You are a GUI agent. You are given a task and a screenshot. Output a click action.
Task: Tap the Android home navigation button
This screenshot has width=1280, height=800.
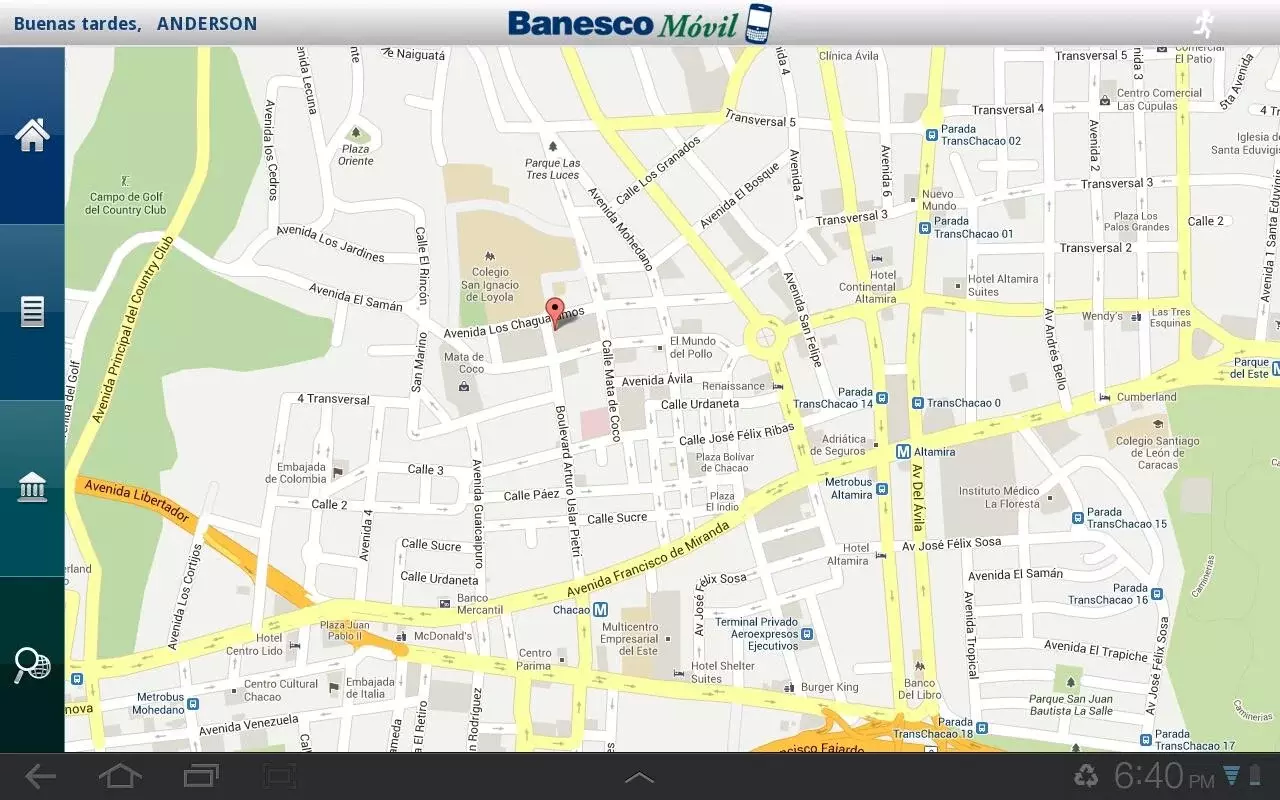(120, 776)
